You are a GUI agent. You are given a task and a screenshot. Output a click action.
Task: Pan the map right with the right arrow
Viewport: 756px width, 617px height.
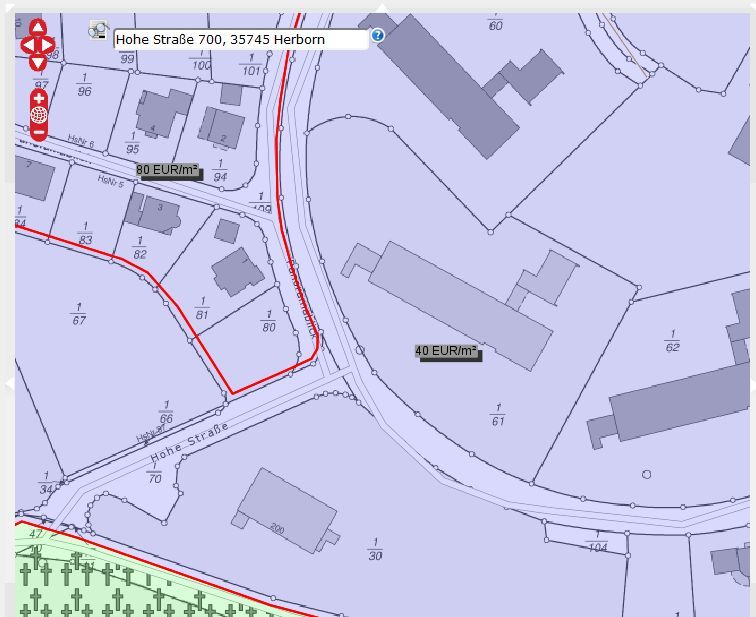(x=50, y=44)
